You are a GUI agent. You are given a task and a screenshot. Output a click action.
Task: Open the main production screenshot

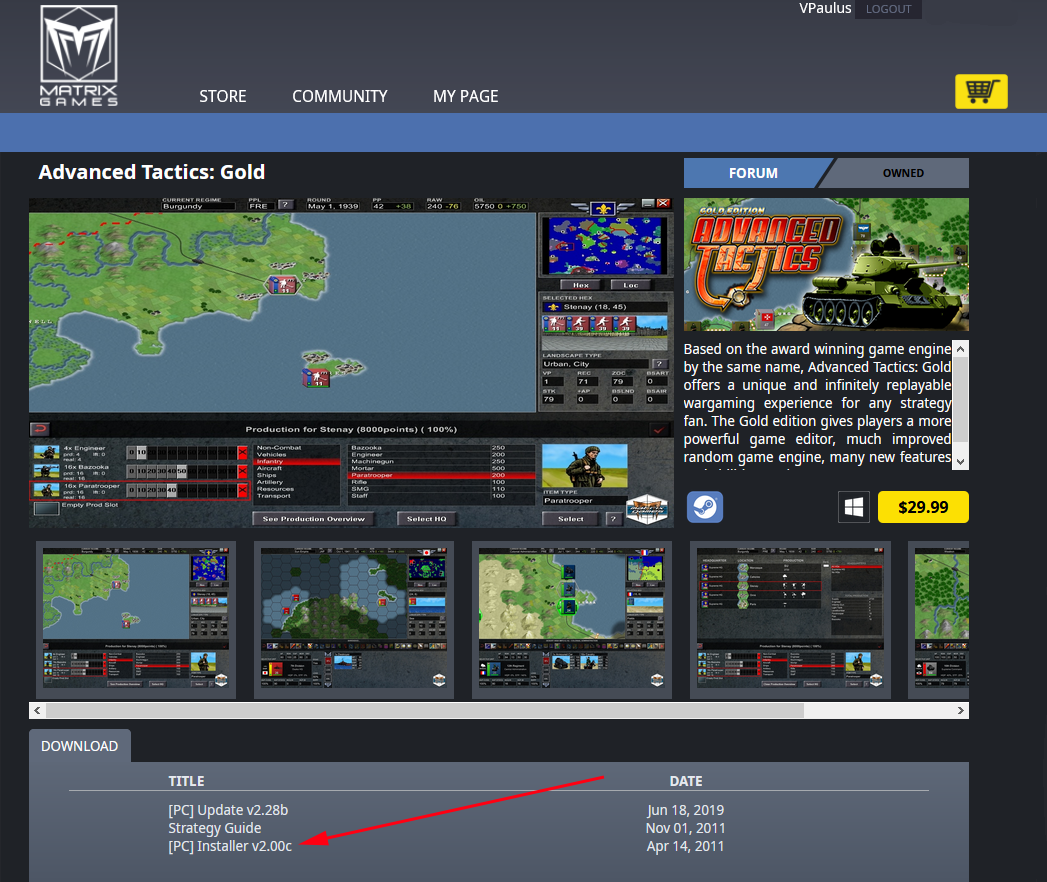click(x=351, y=363)
